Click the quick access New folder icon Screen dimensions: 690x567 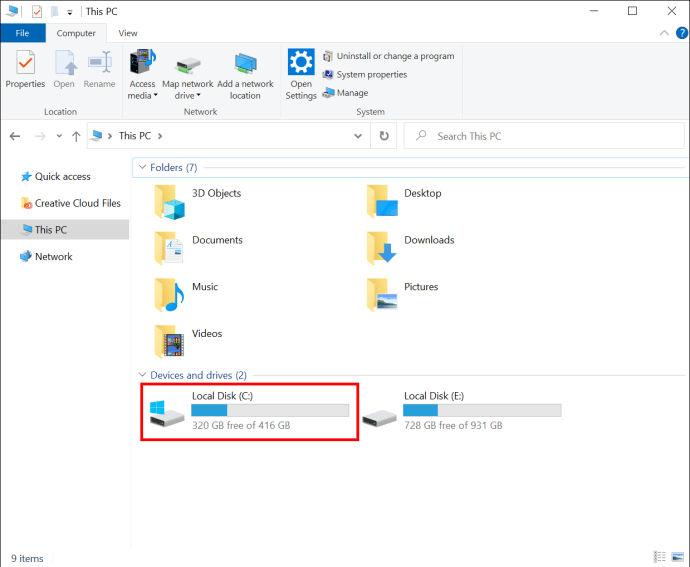point(55,11)
